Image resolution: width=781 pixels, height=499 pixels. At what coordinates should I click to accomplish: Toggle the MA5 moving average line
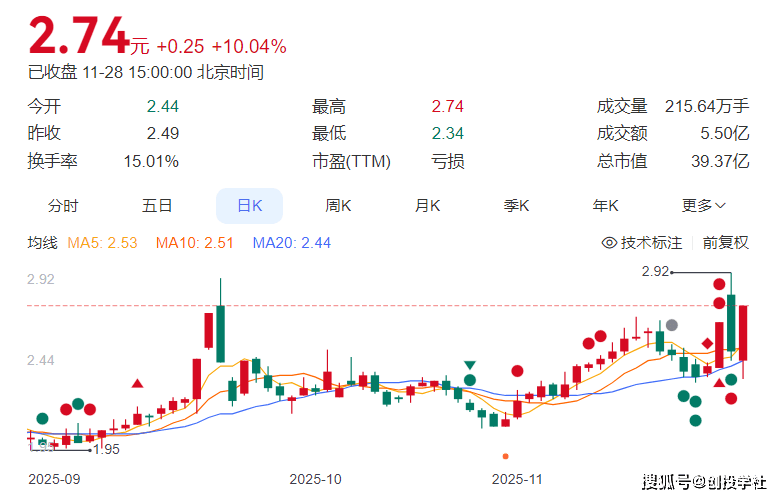[x=102, y=242]
